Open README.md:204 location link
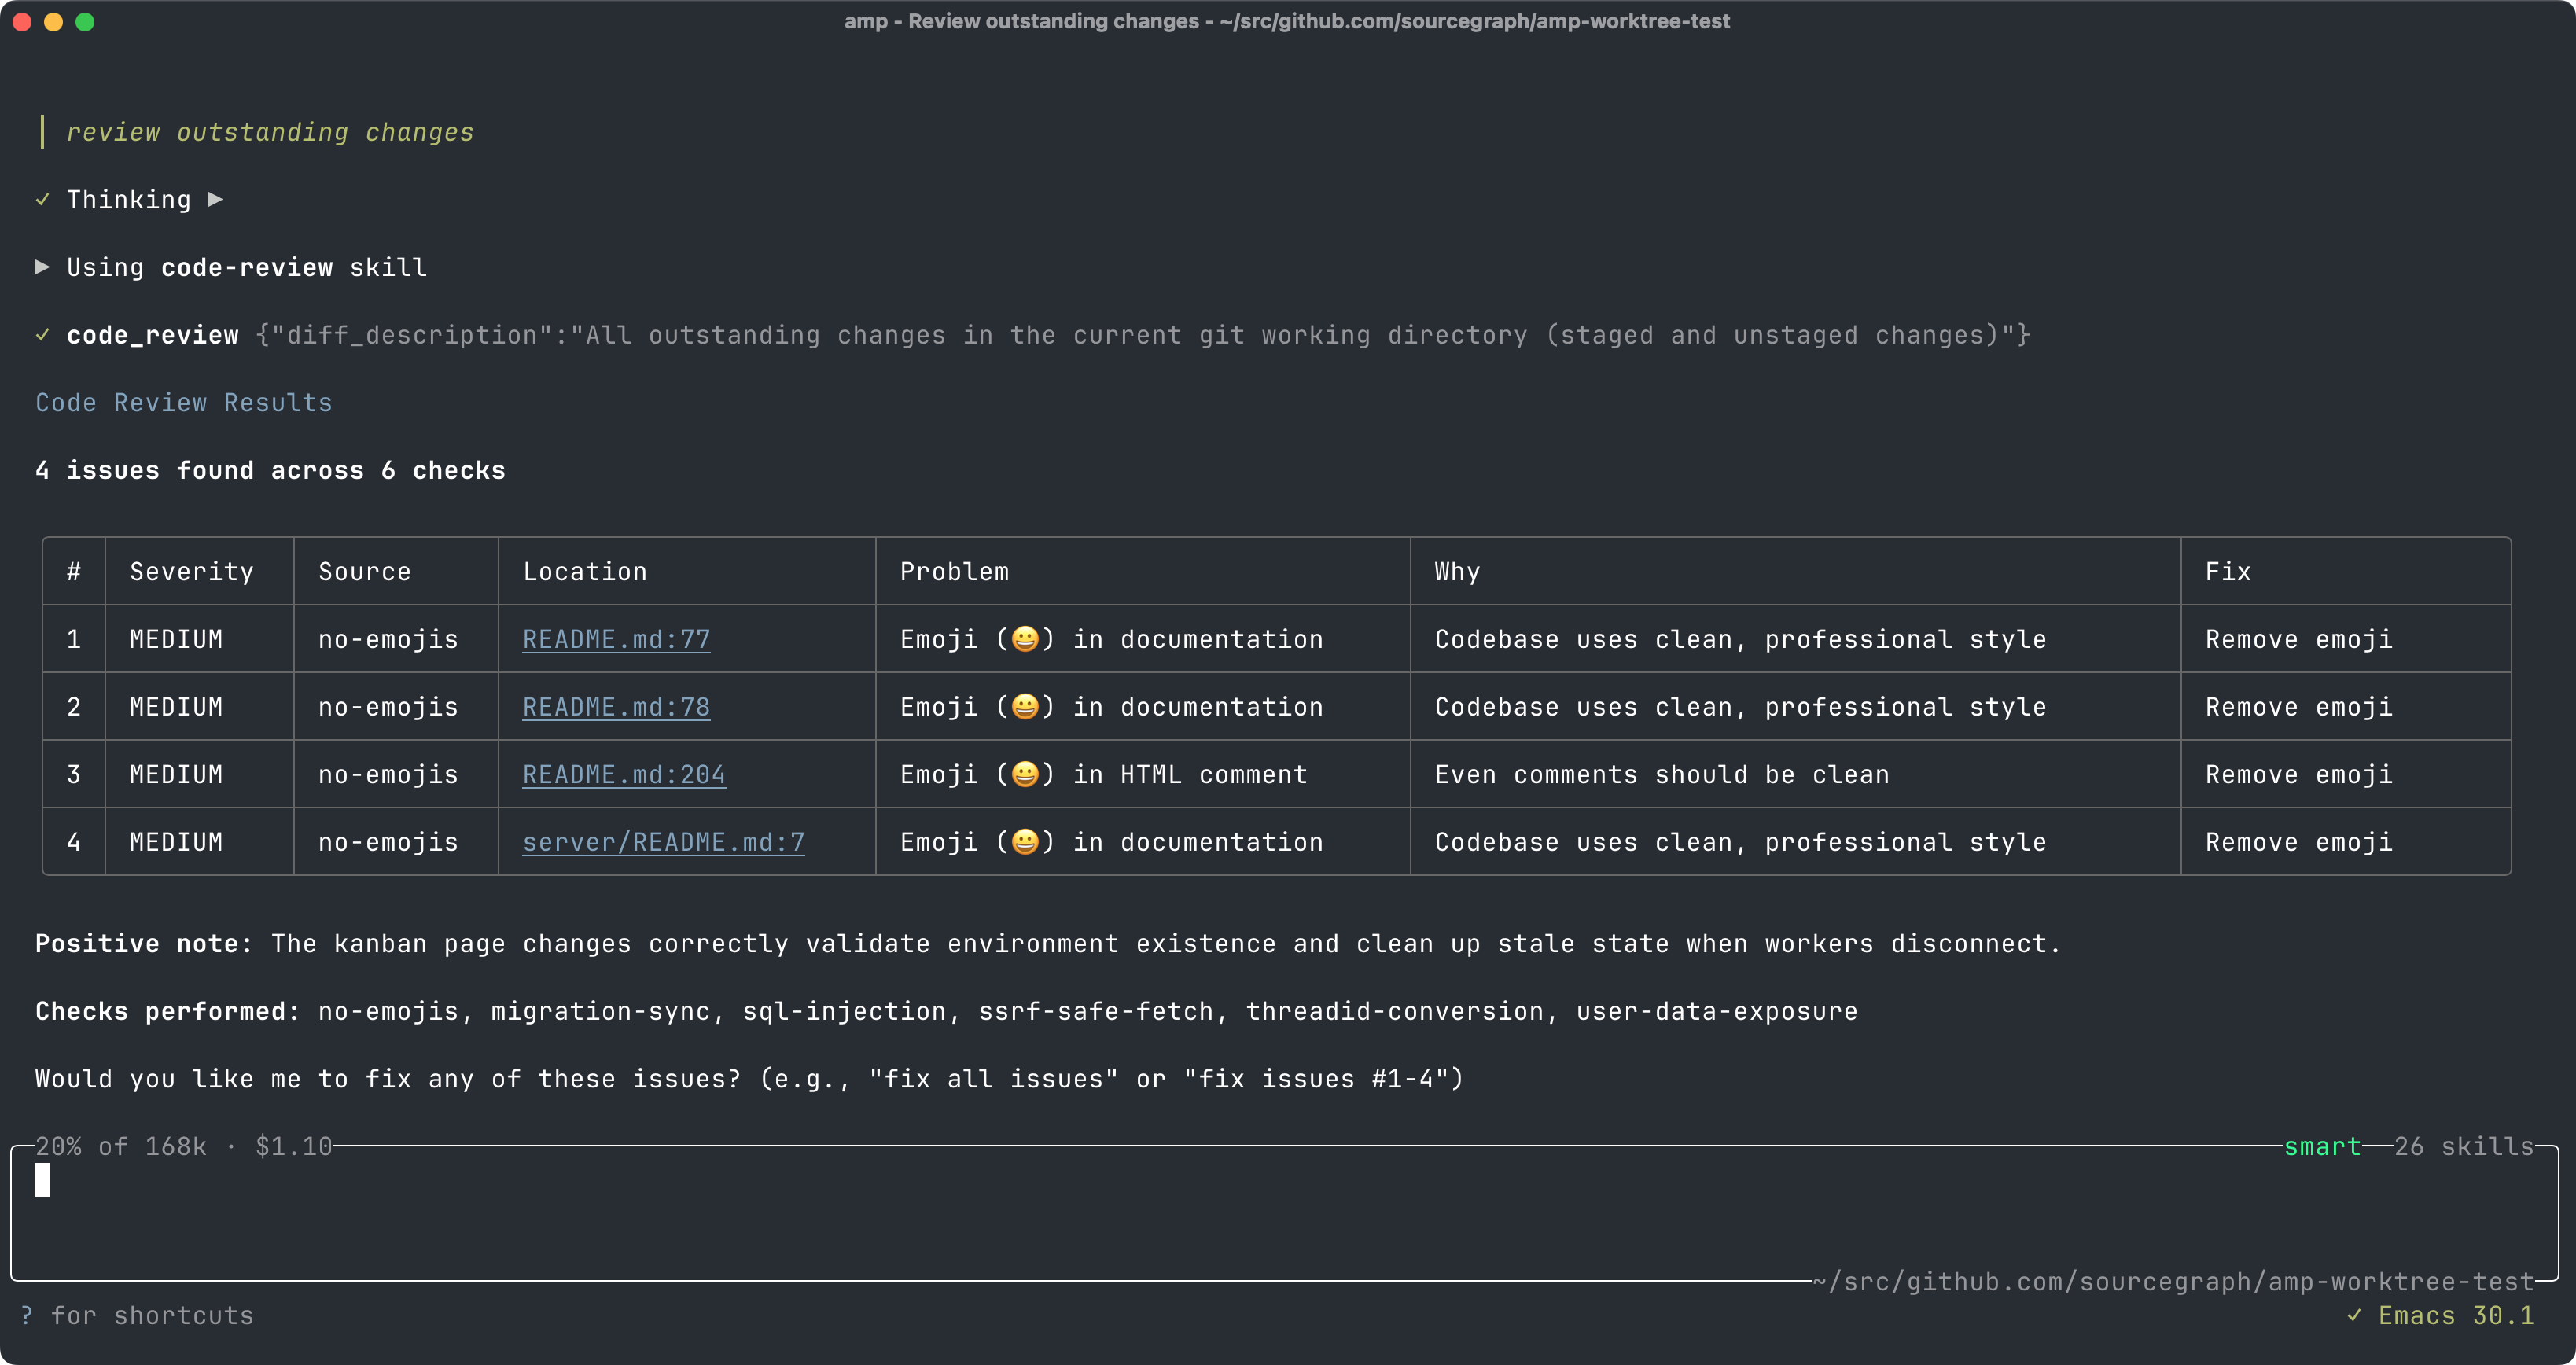This screenshot has width=2576, height=1365. point(624,775)
